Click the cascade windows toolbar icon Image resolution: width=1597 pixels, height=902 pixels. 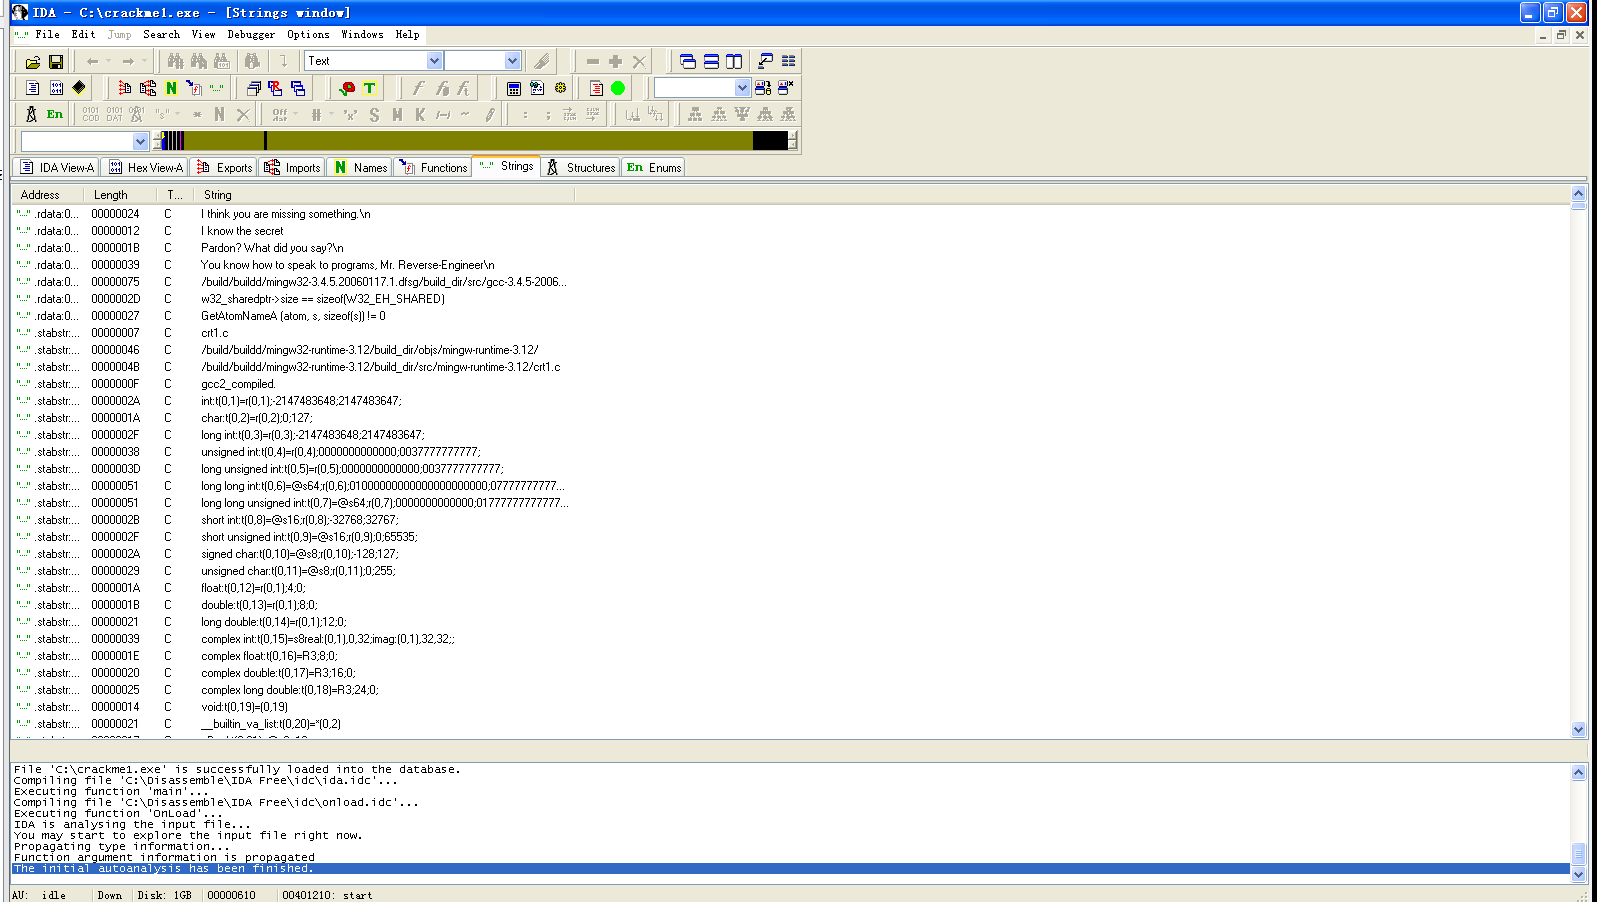click(x=688, y=62)
